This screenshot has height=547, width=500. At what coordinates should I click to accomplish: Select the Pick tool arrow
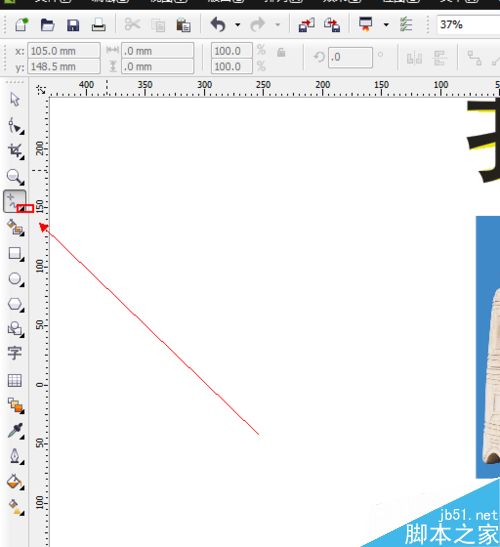click(15, 100)
